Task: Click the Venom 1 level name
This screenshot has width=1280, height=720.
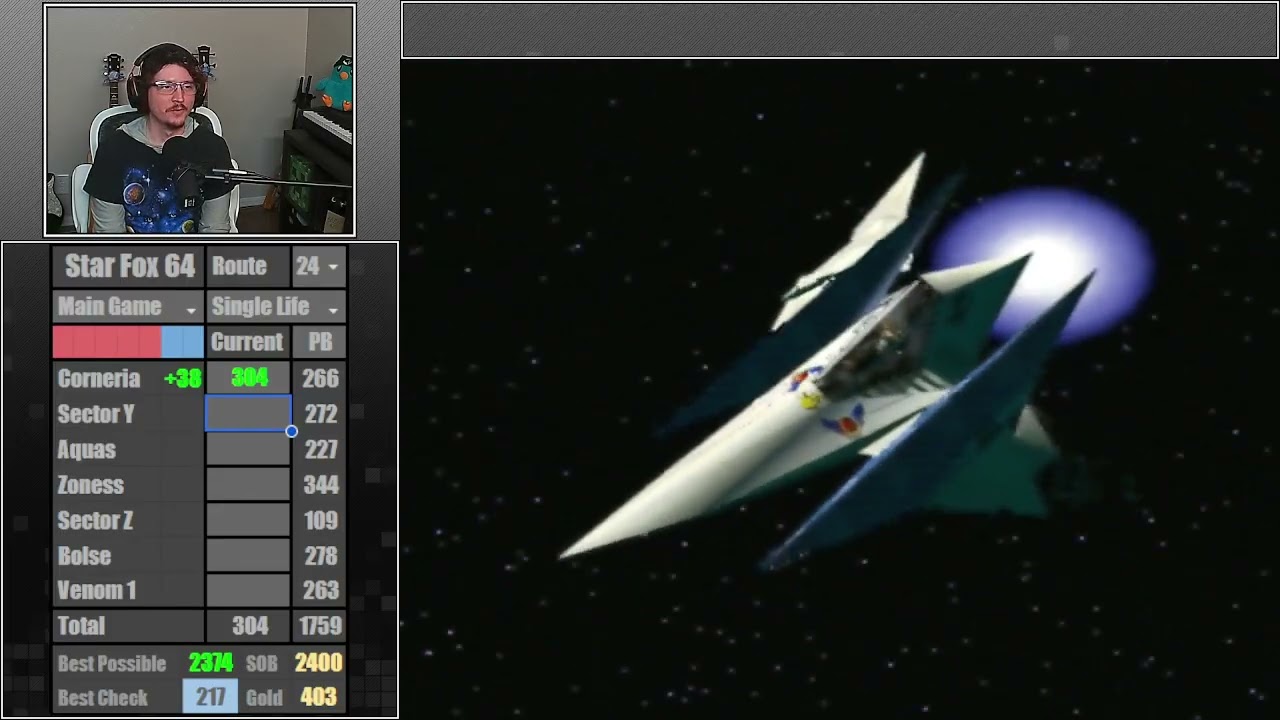Action: (x=96, y=590)
